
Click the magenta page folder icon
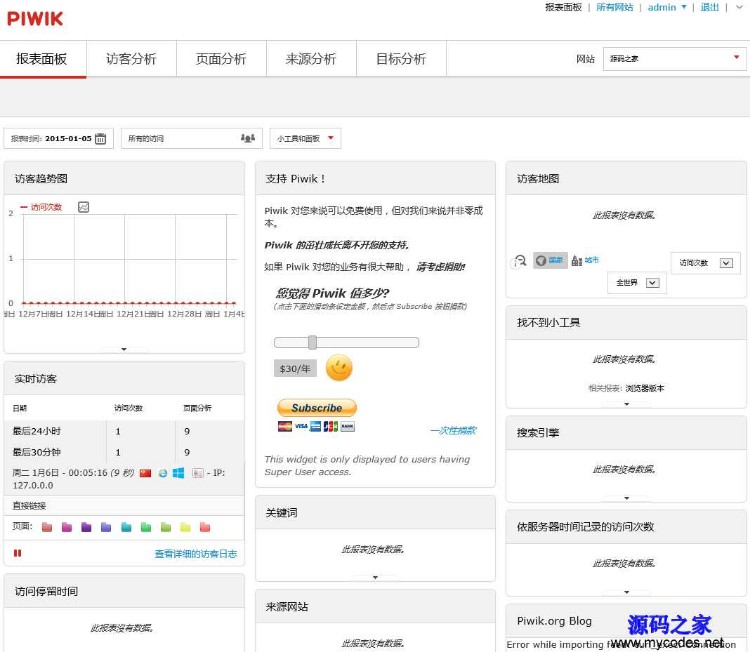click(67, 527)
